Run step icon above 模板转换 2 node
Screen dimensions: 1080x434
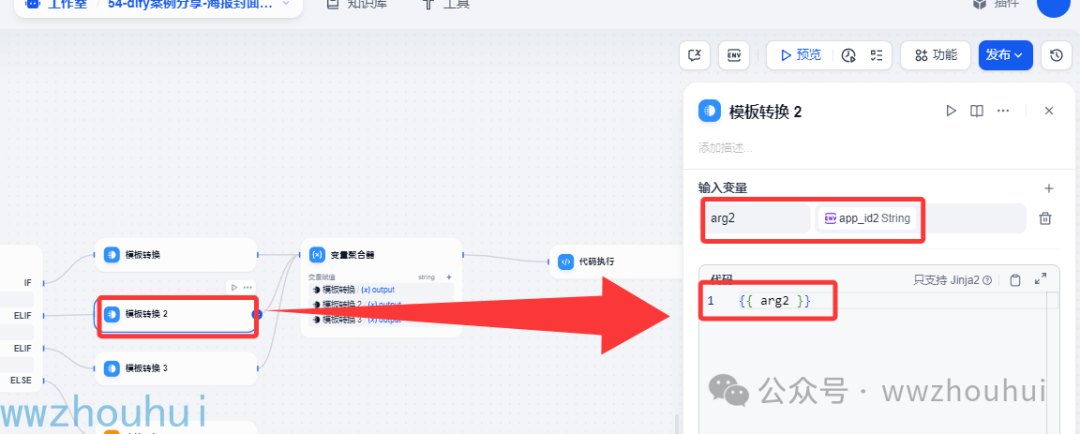click(x=234, y=287)
